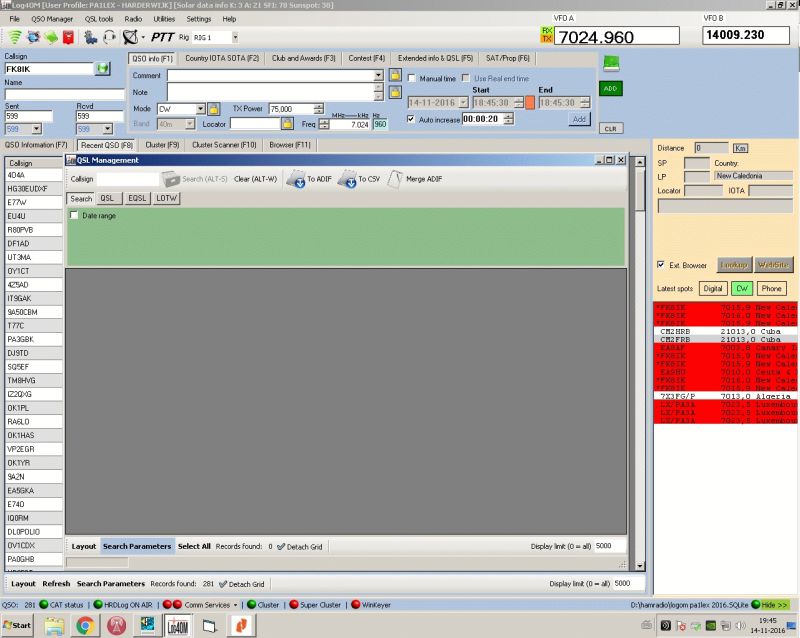Export QSL results To CSV
Screen dimensions: 800x638
tap(359, 179)
